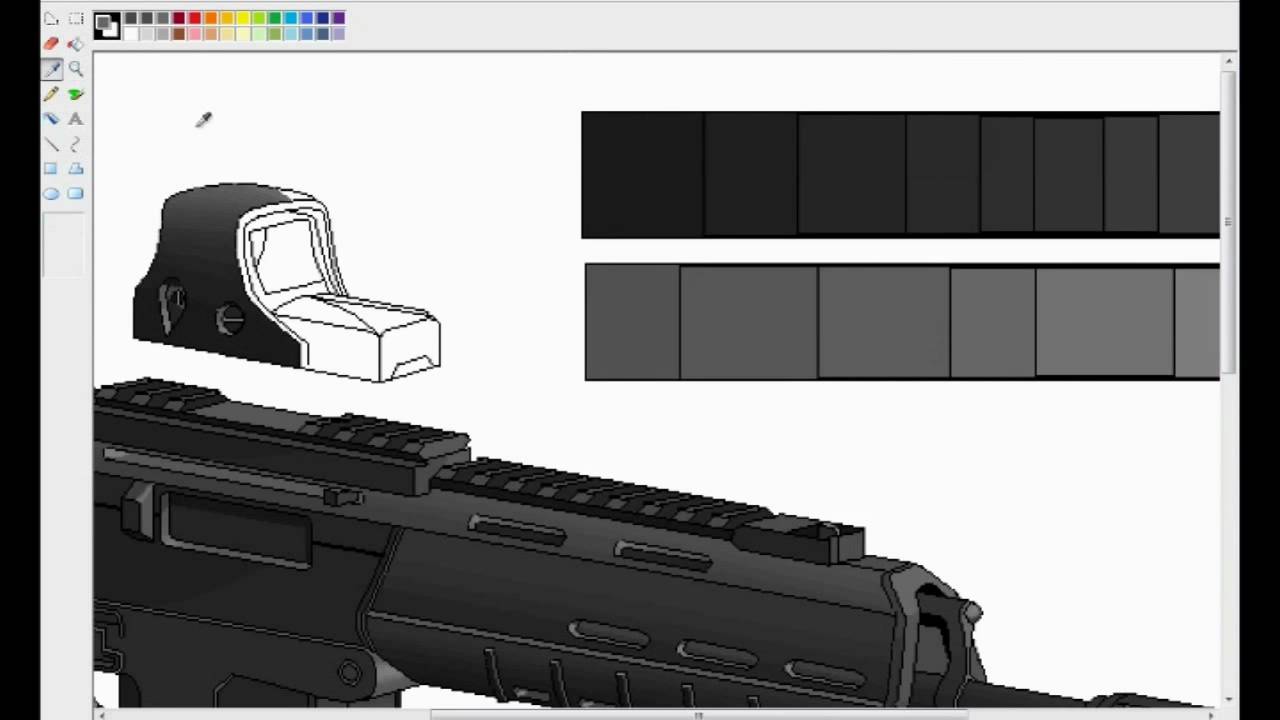
Task: Activate the Fill With Color bucket
Action: point(76,44)
